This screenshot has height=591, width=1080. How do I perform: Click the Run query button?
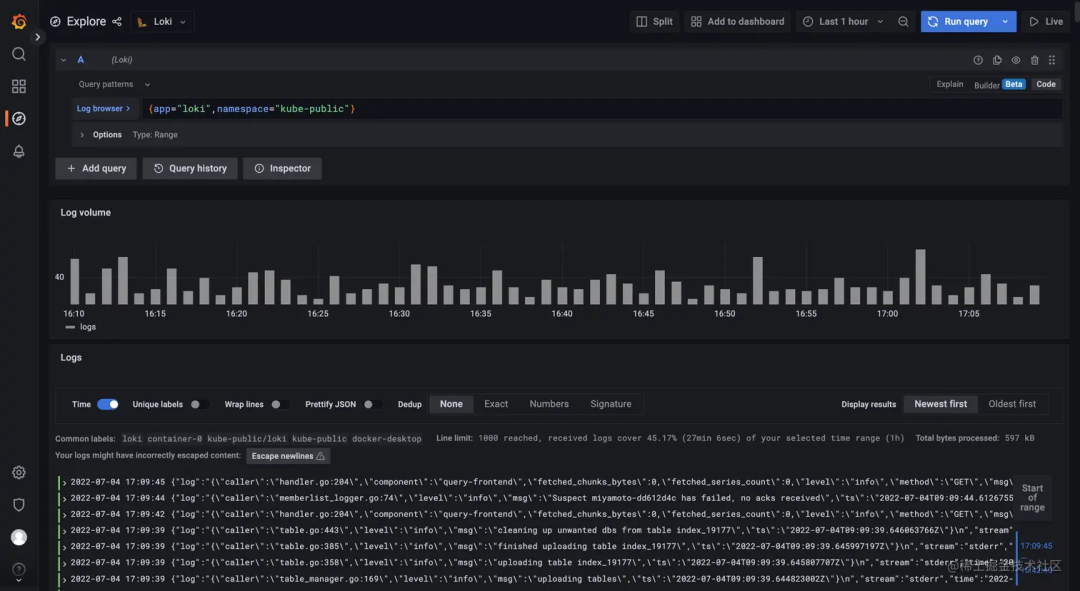pyautogui.click(x=958, y=21)
